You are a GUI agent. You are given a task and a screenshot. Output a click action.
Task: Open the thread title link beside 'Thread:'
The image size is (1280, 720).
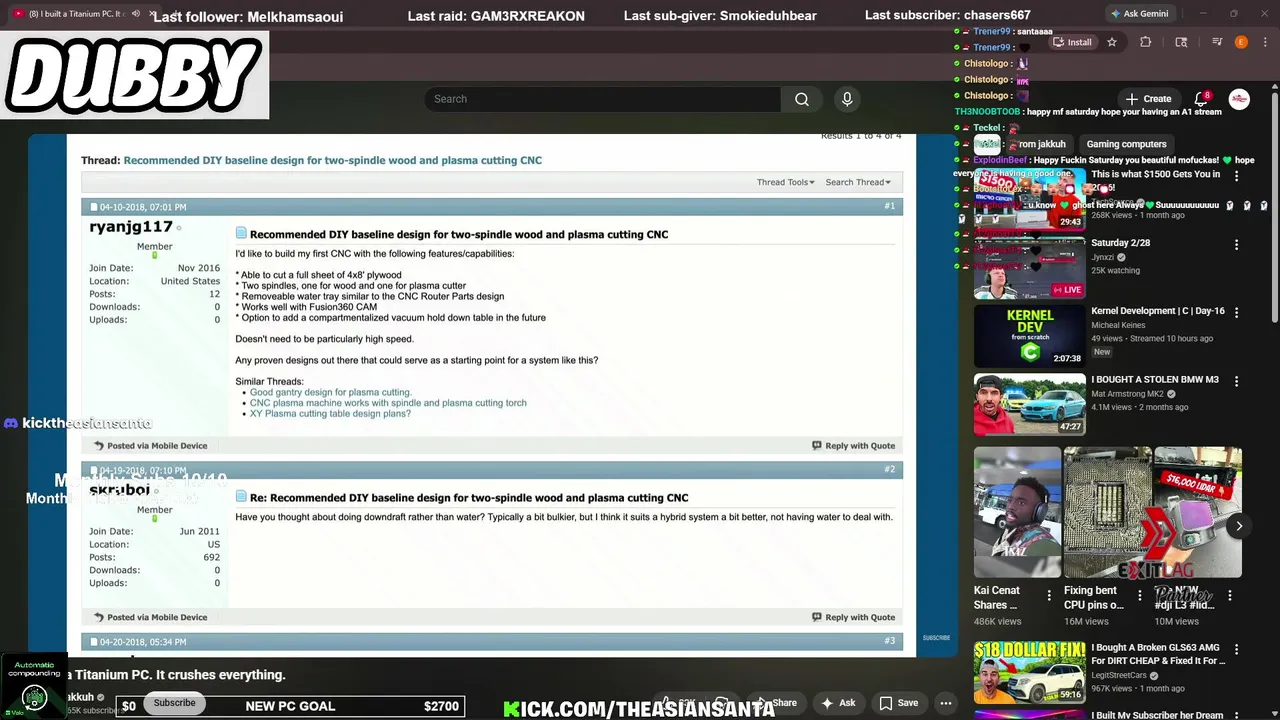(332, 160)
